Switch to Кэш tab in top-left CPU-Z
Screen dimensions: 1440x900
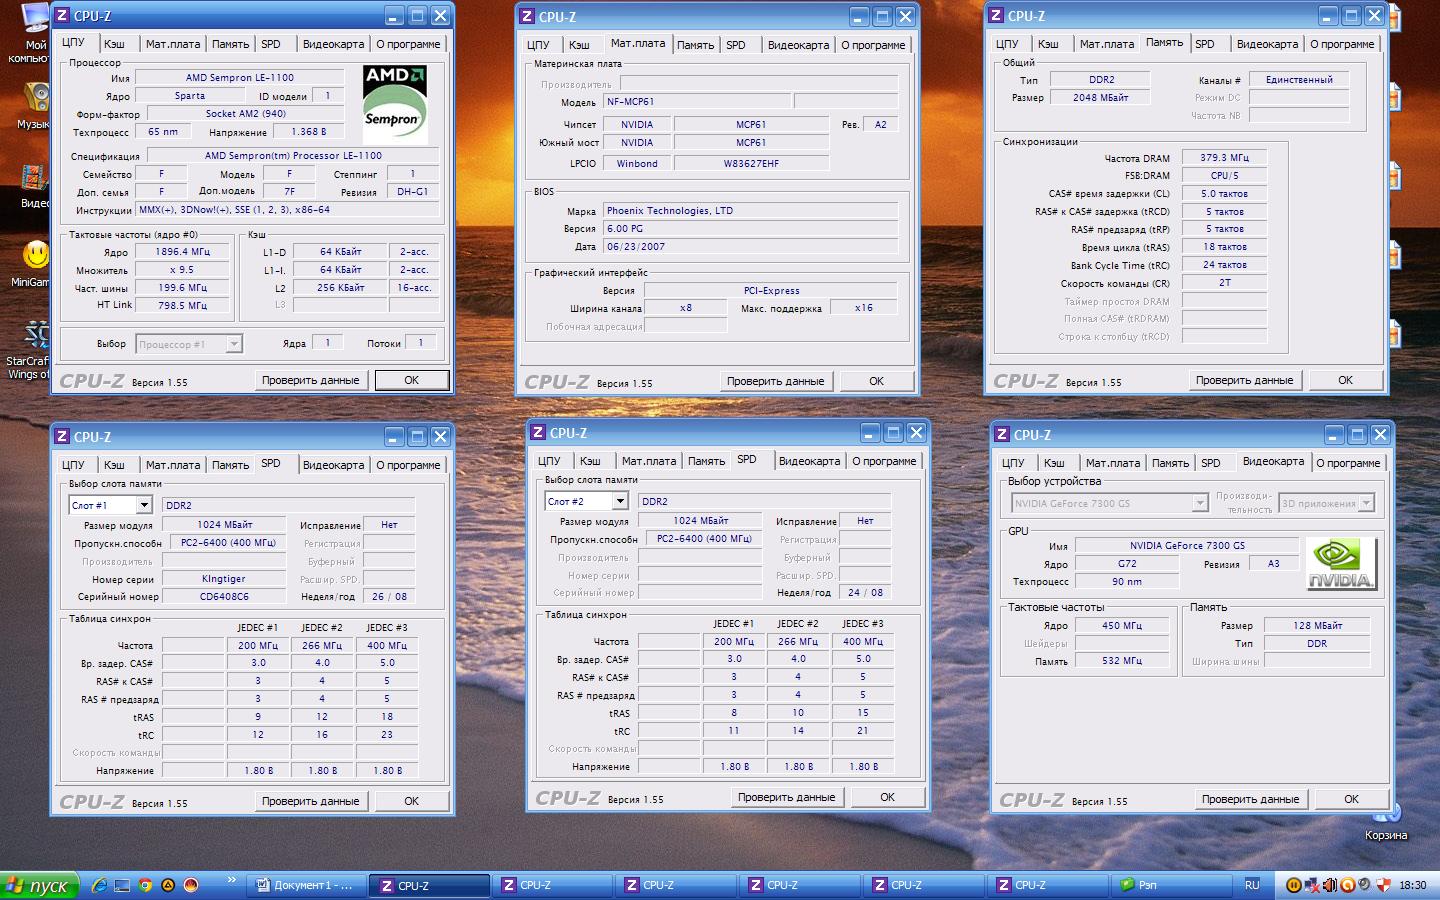tap(114, 44)
